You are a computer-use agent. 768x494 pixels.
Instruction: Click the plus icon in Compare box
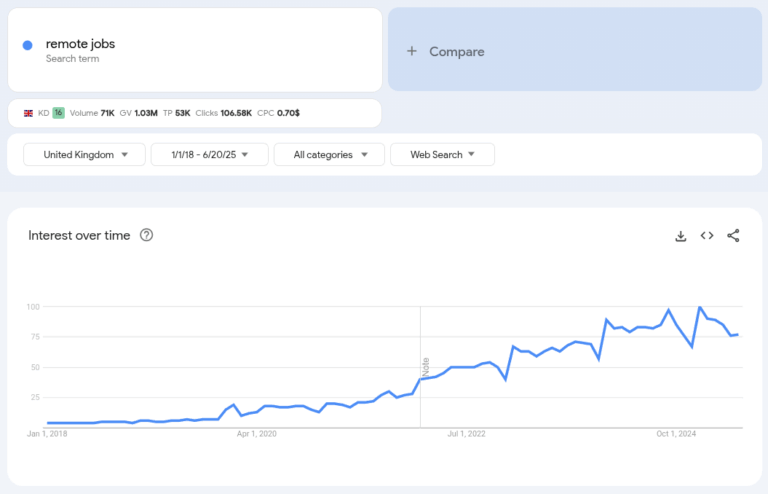tap(412, 51)
